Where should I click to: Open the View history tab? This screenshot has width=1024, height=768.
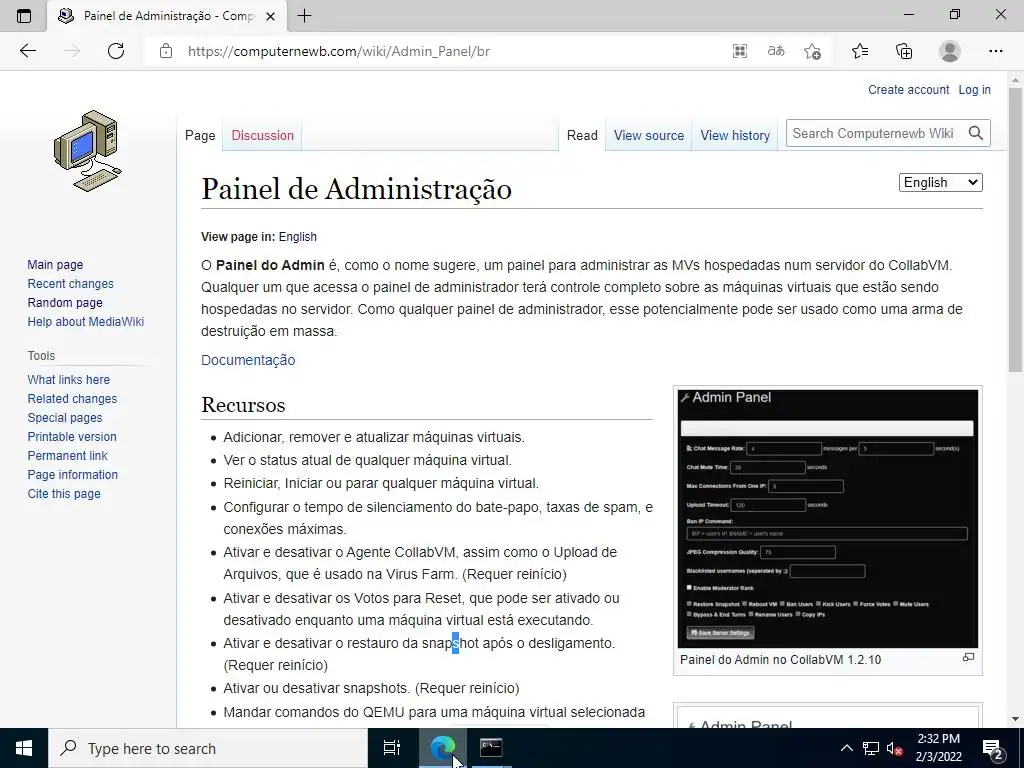pyautogui.click(x=735, y=135)
